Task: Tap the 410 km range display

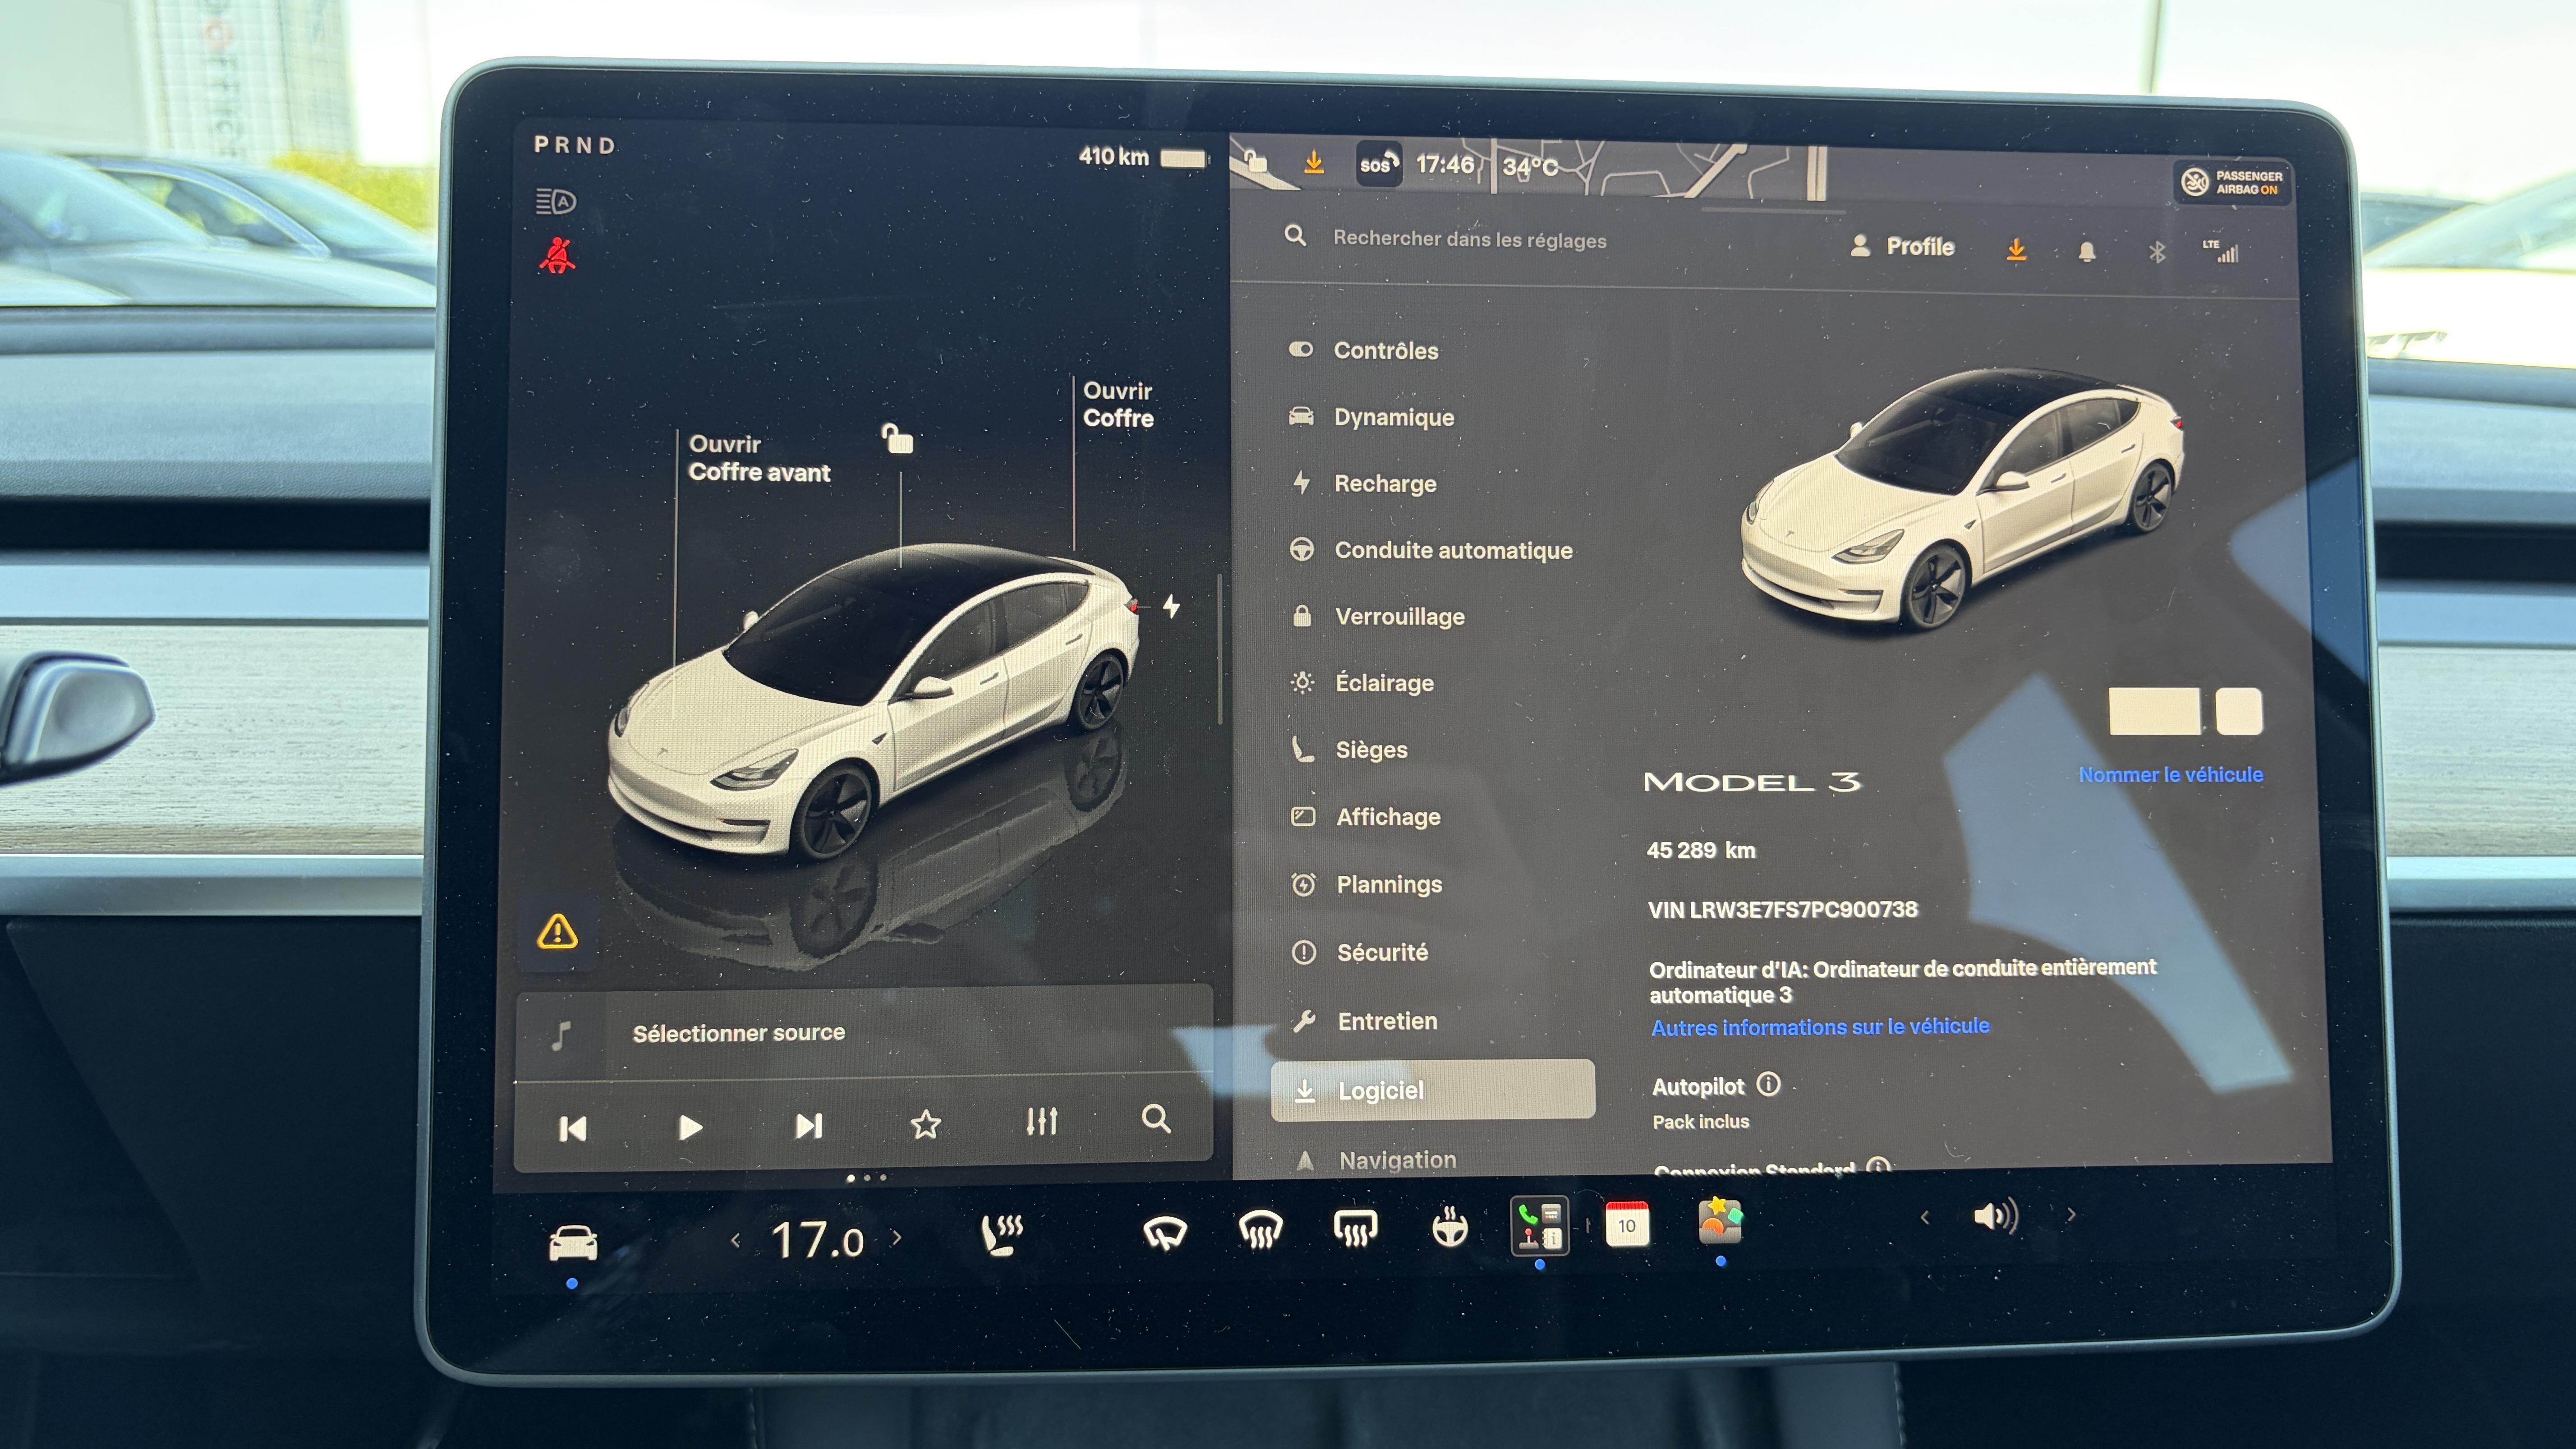Action: tap(1113, 156)
